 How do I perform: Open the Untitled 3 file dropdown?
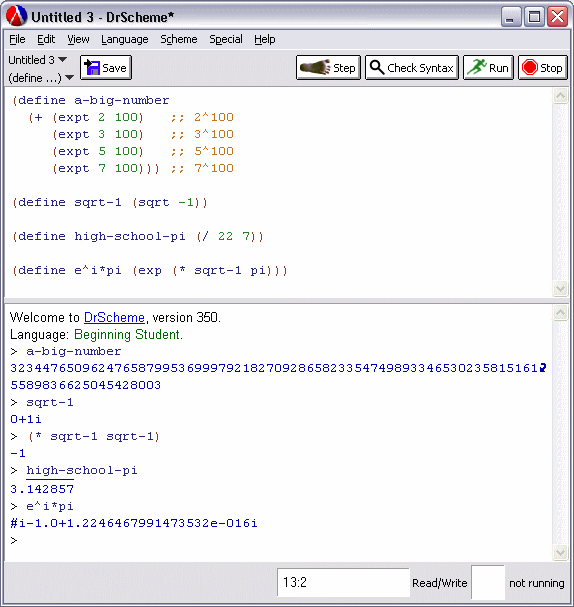point(38,60)
